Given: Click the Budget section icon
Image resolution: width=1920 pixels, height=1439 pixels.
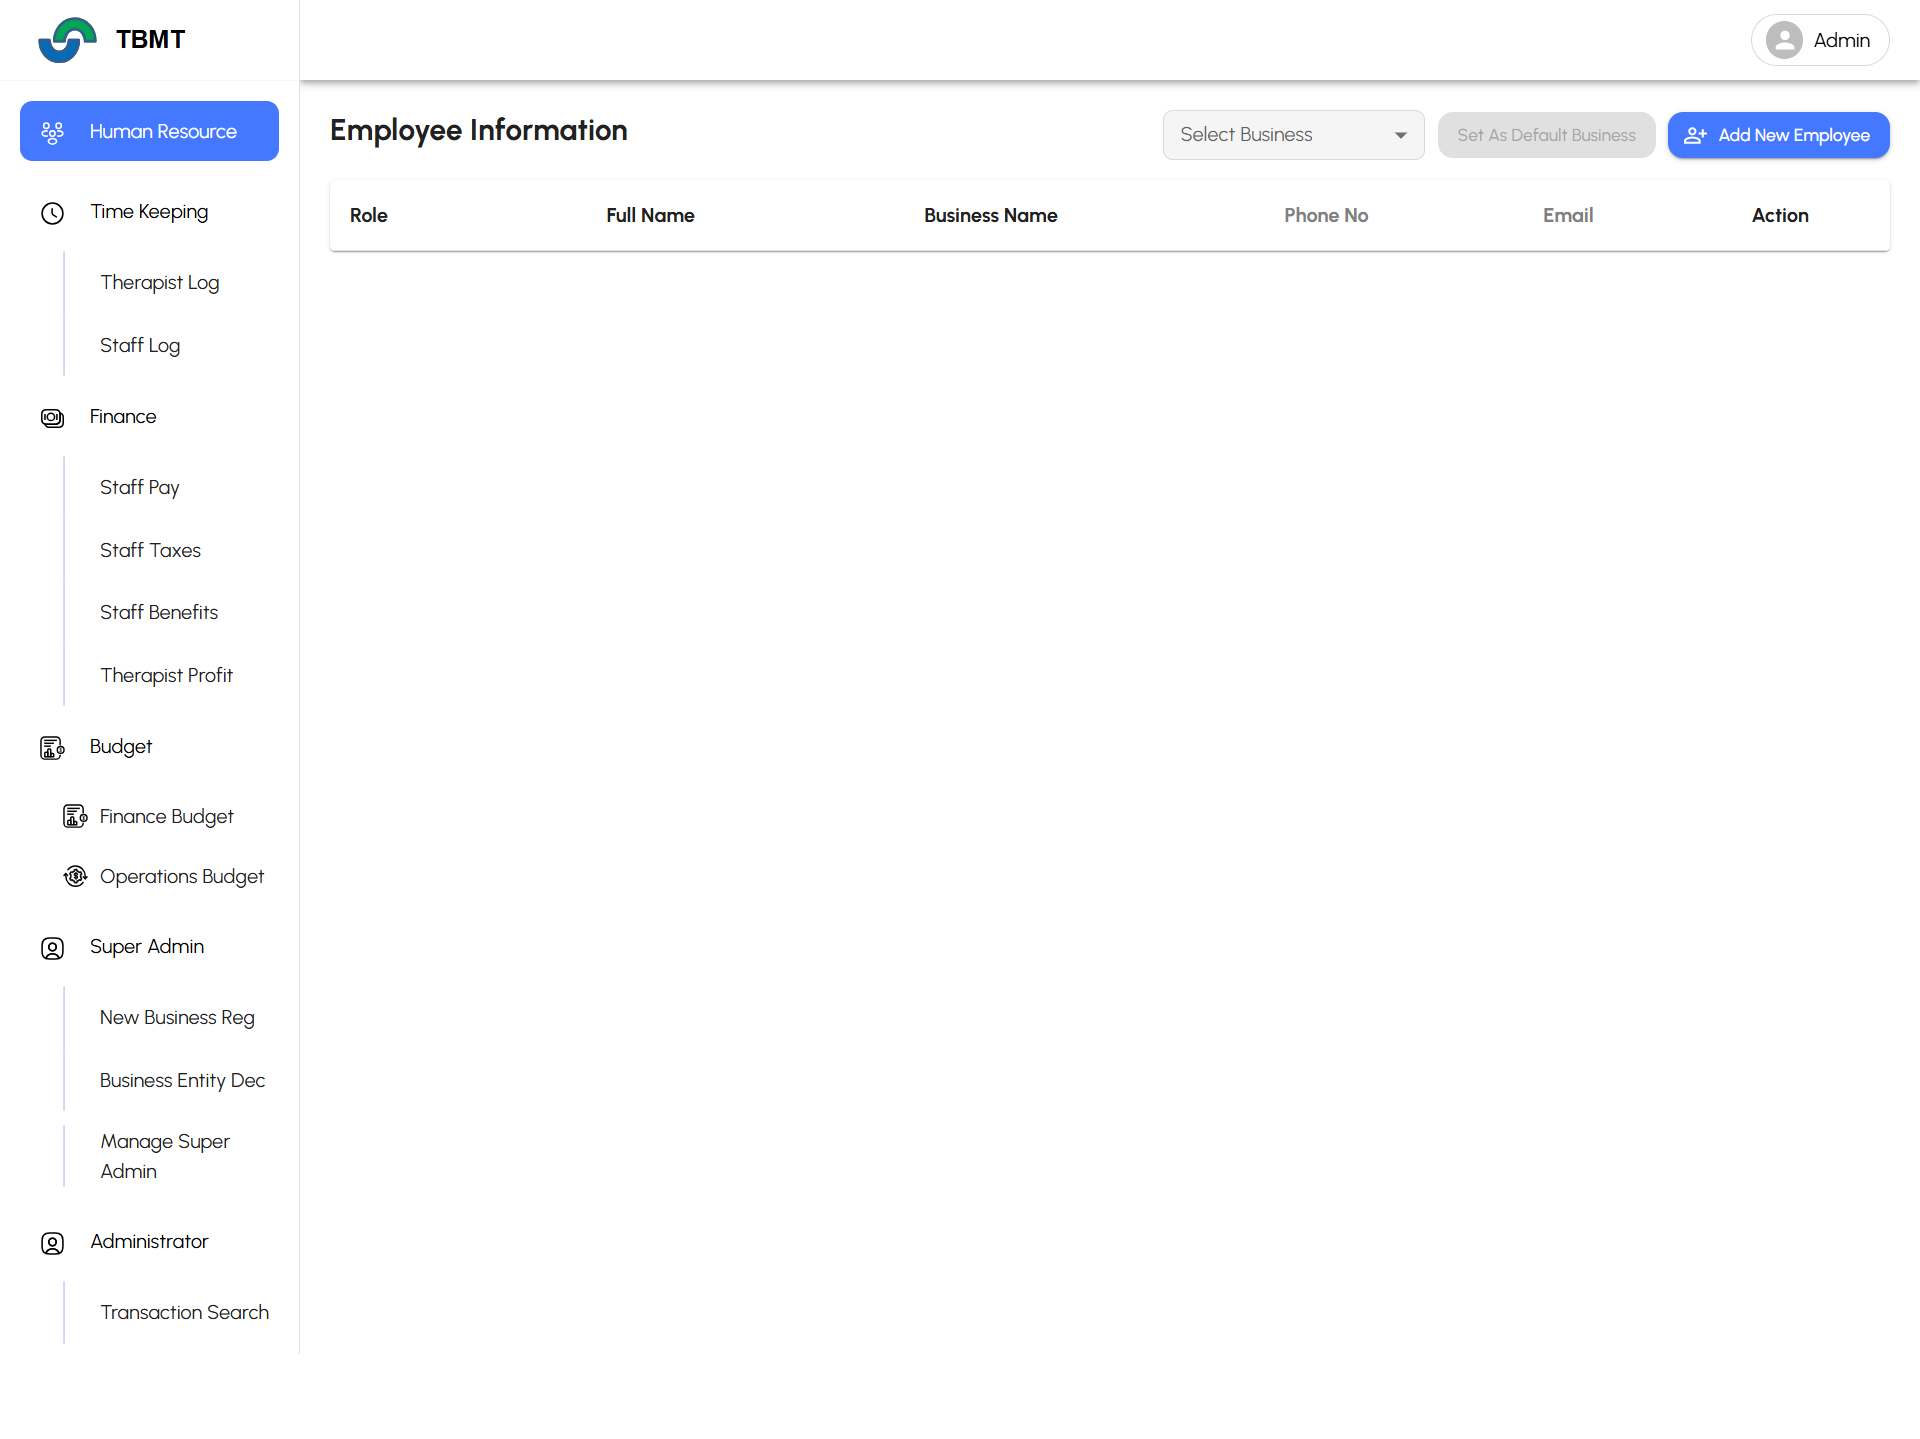Looking at the screenshot, I should click(52, 748).
